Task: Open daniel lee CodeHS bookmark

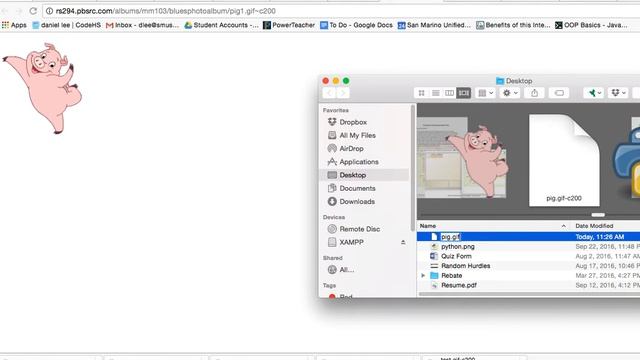Action: point(67,25)
